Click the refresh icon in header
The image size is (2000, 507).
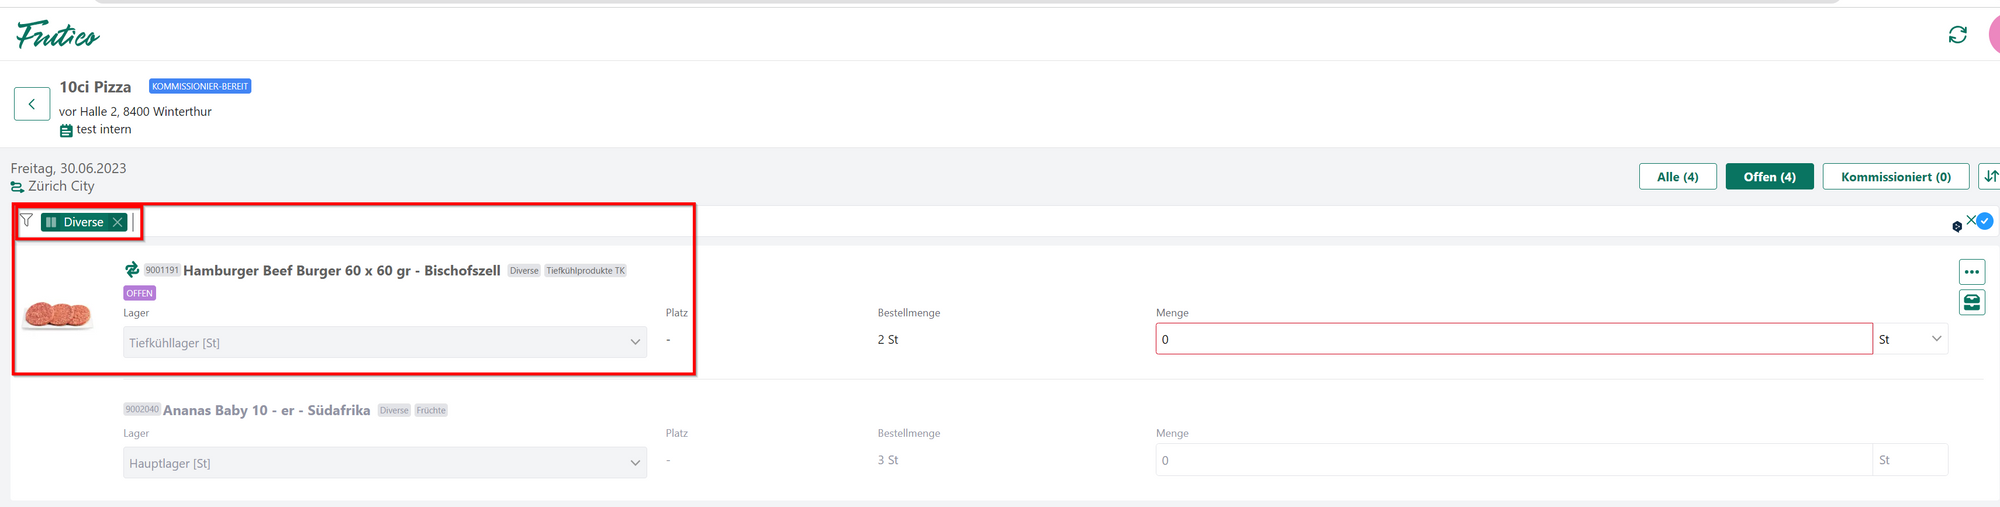point(1957,35)
